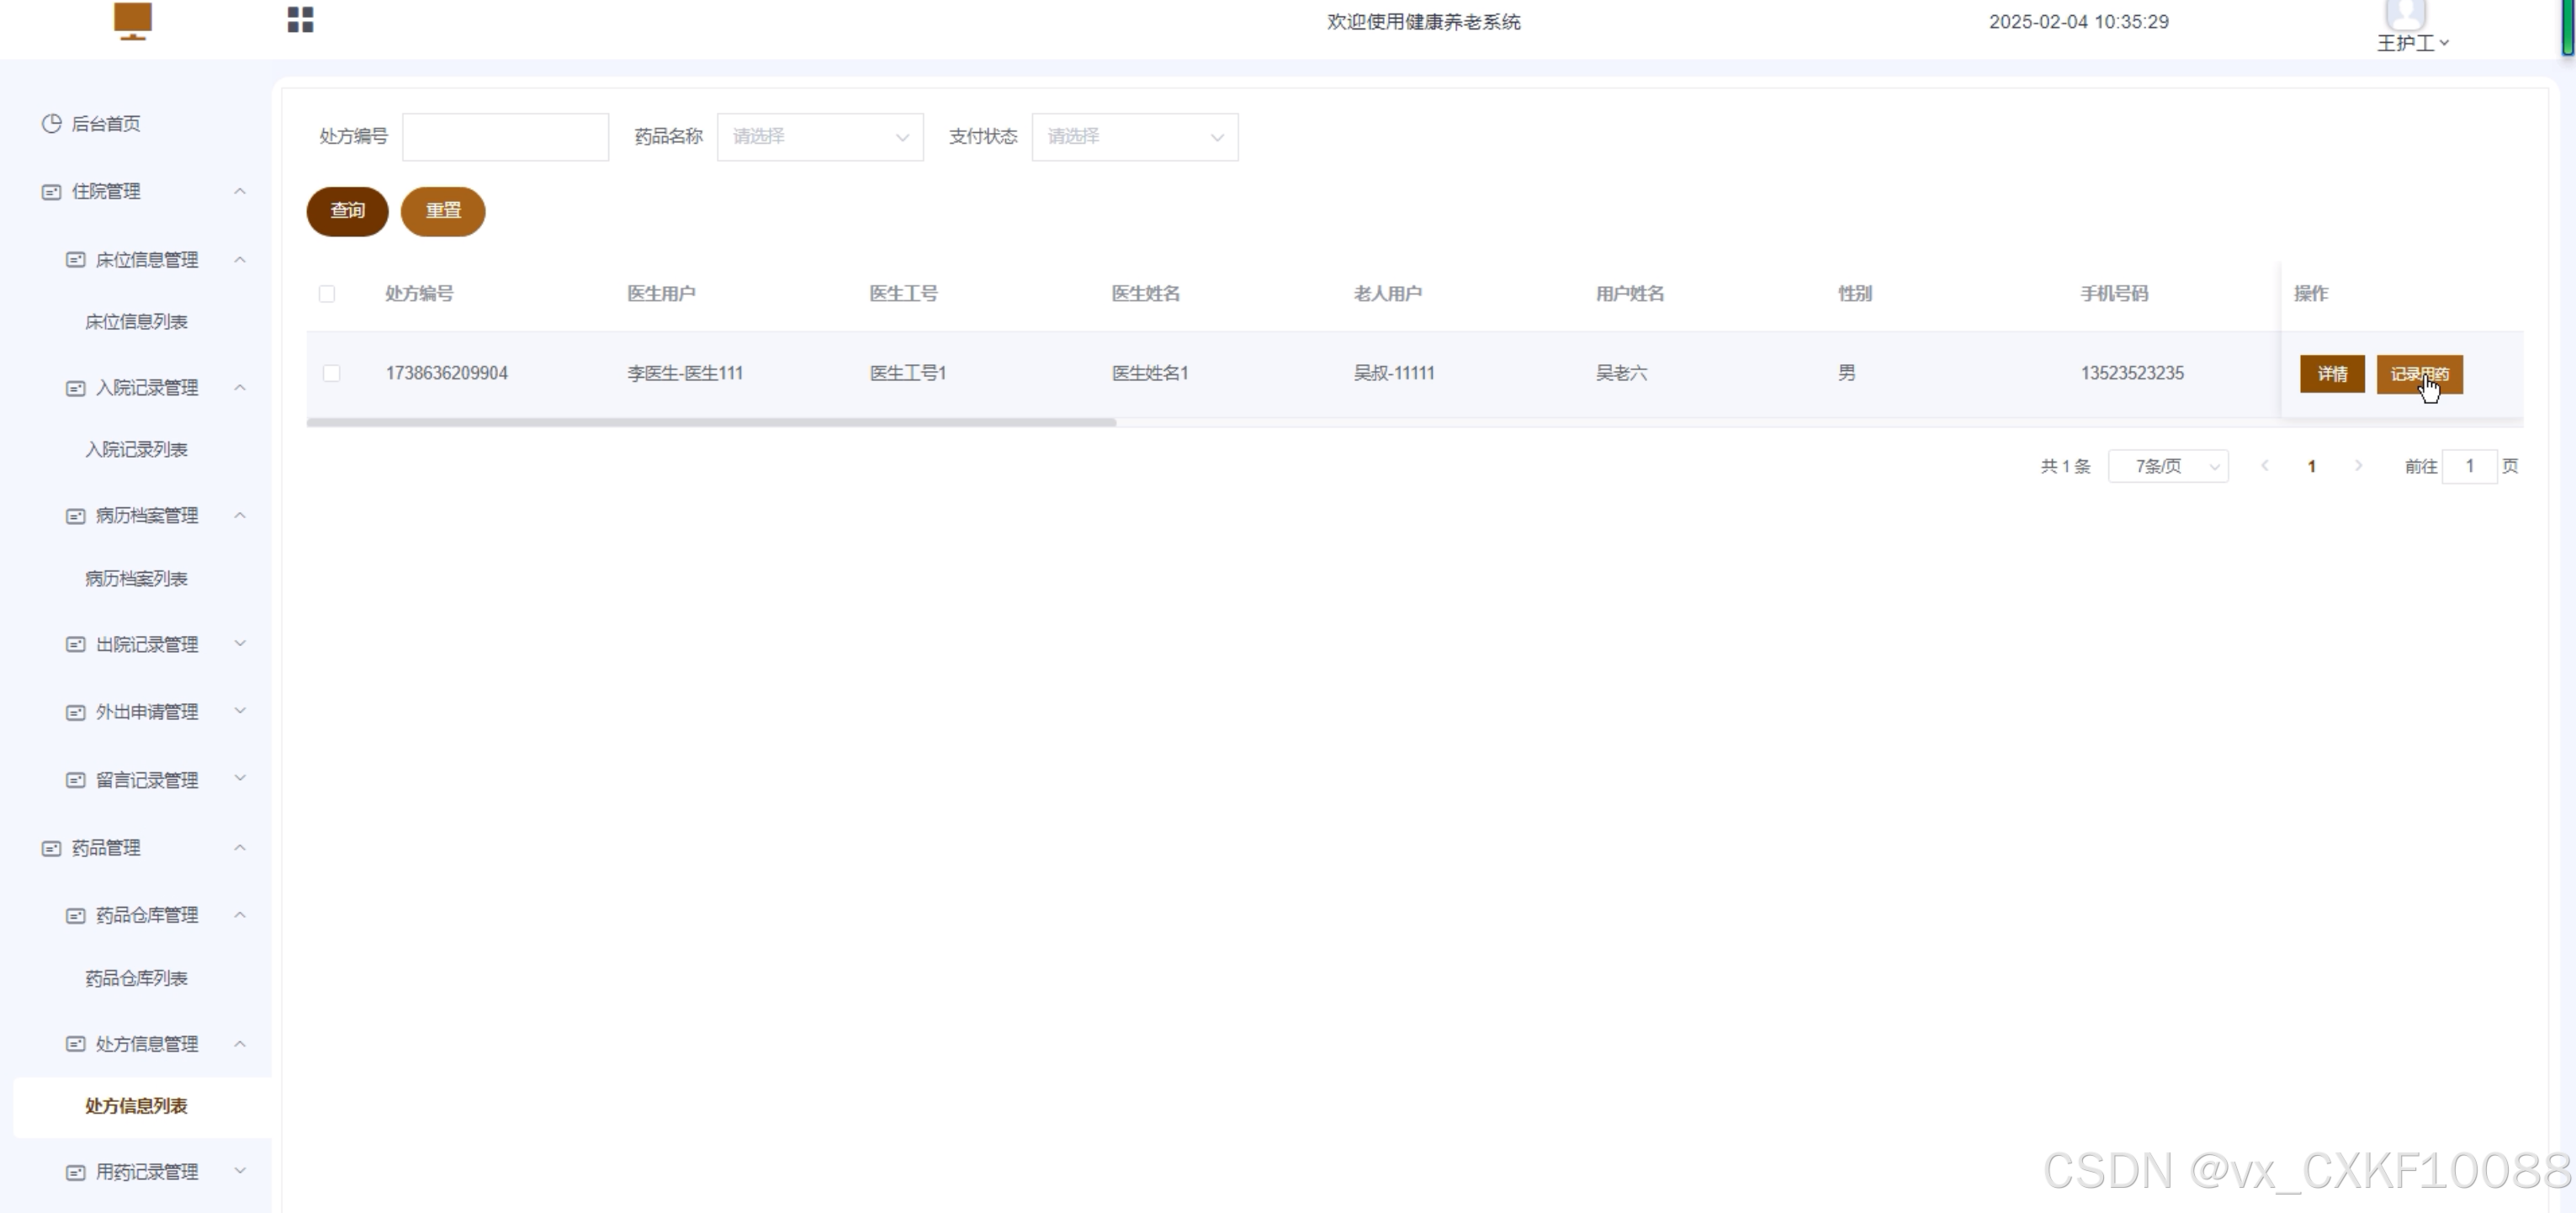The image size is (2576, 1213).
Task: Click the 查询 search button
Action: (347, 211)
